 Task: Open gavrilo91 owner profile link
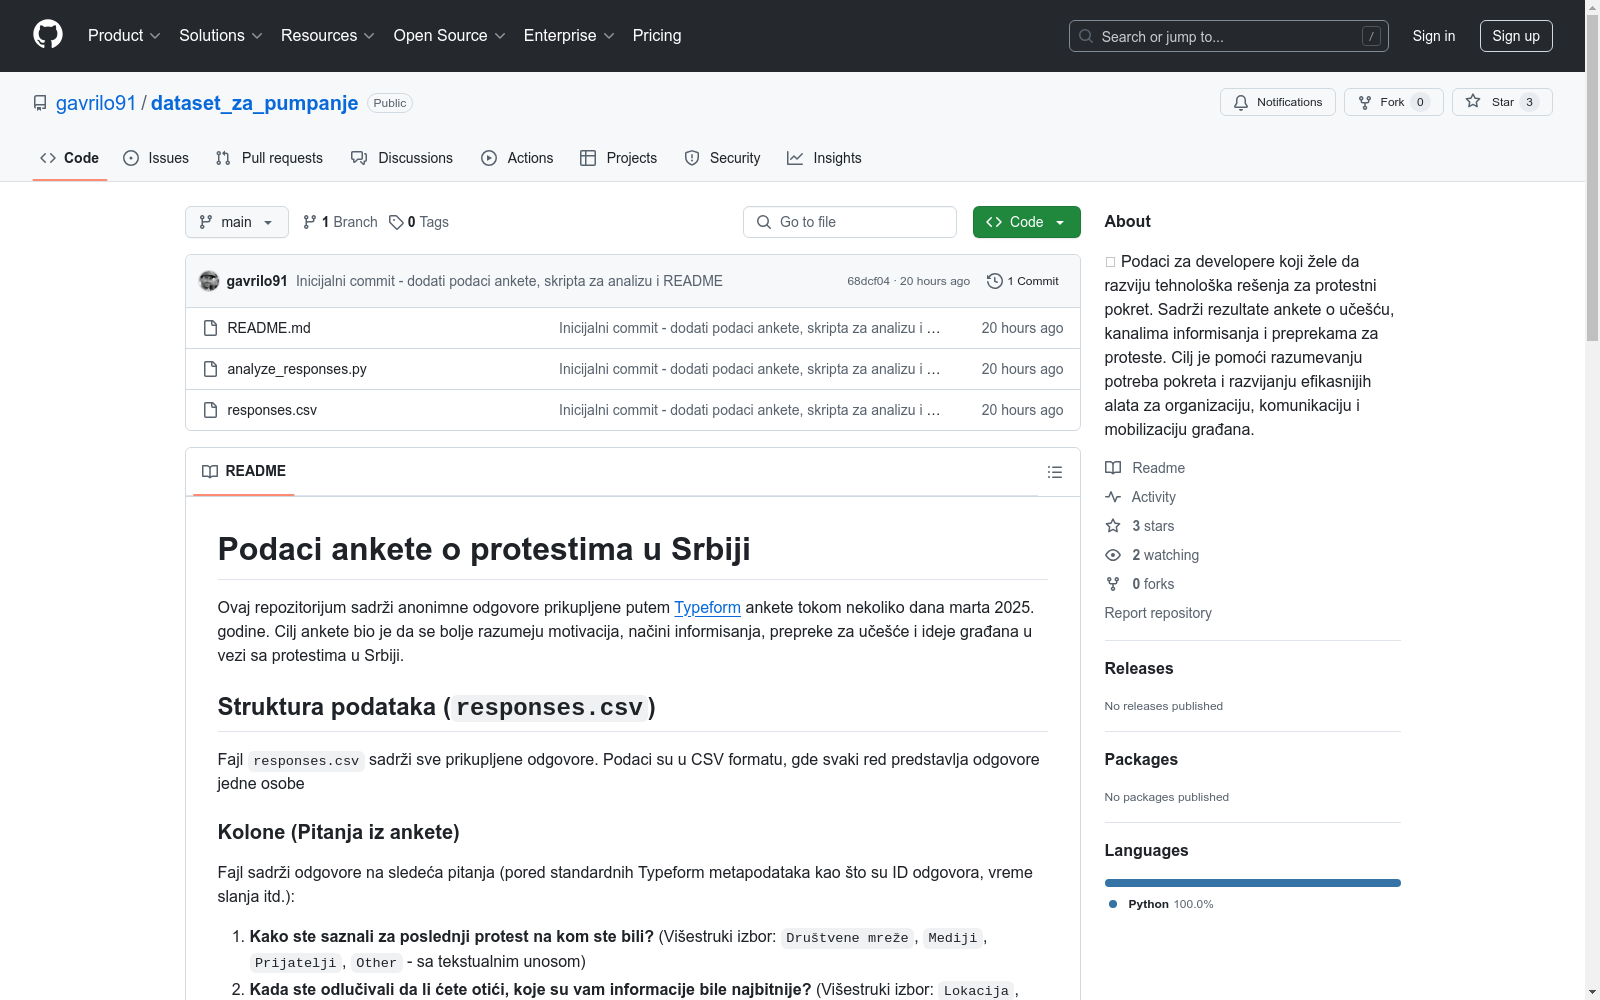pyautogui.click(x=96, y=103)
